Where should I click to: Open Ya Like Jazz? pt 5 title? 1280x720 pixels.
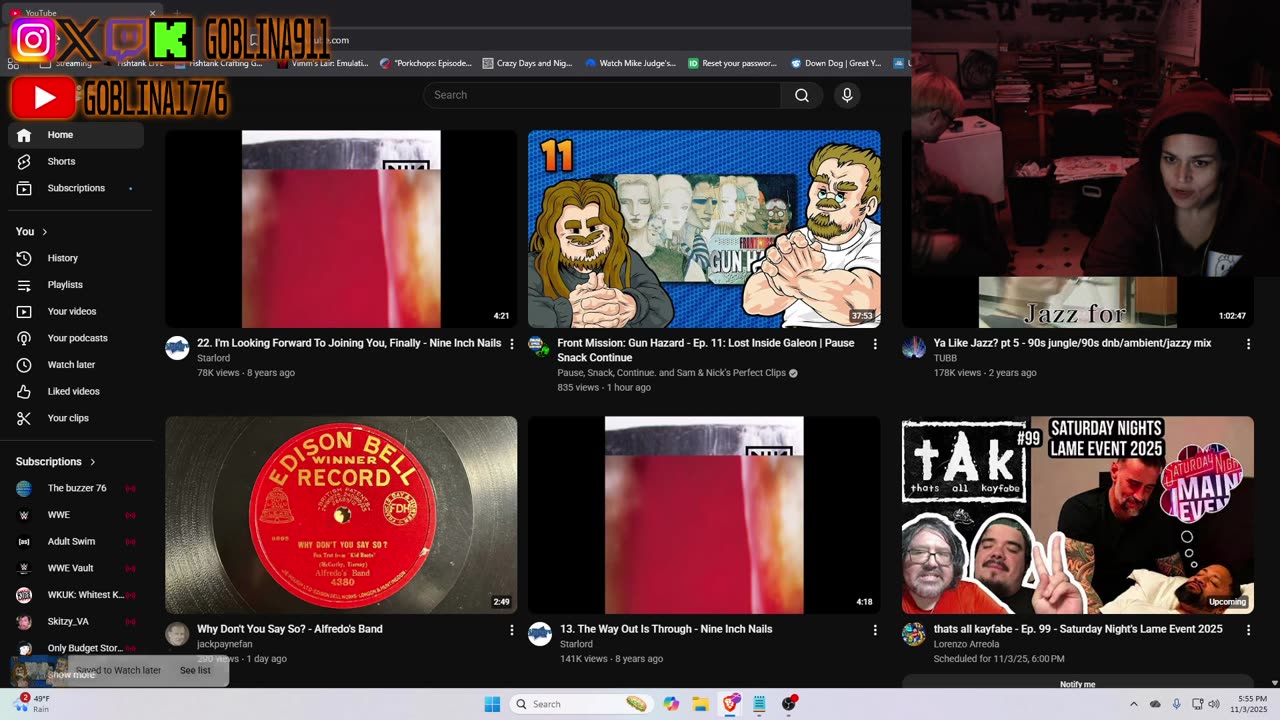tap(1072, 343)
